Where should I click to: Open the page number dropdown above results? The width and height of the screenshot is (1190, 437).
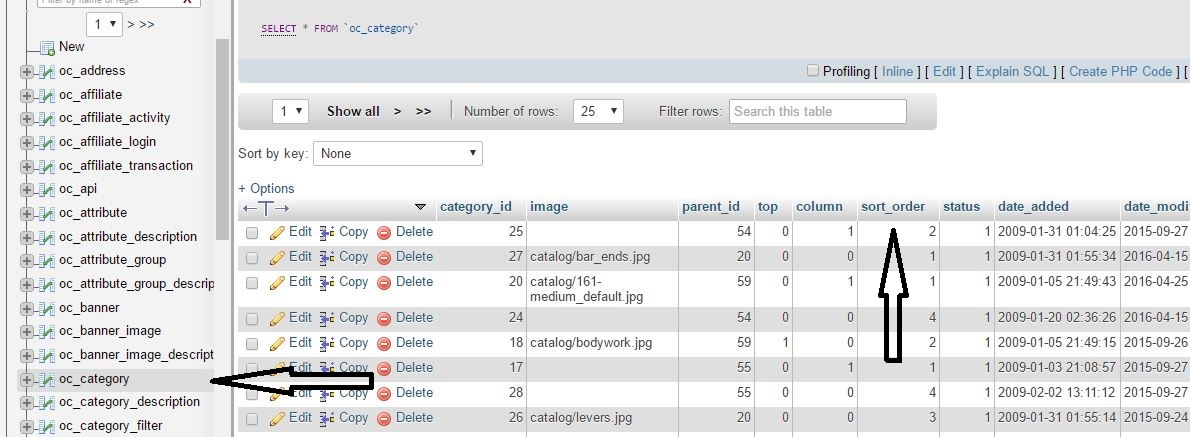tap(290, 112)
